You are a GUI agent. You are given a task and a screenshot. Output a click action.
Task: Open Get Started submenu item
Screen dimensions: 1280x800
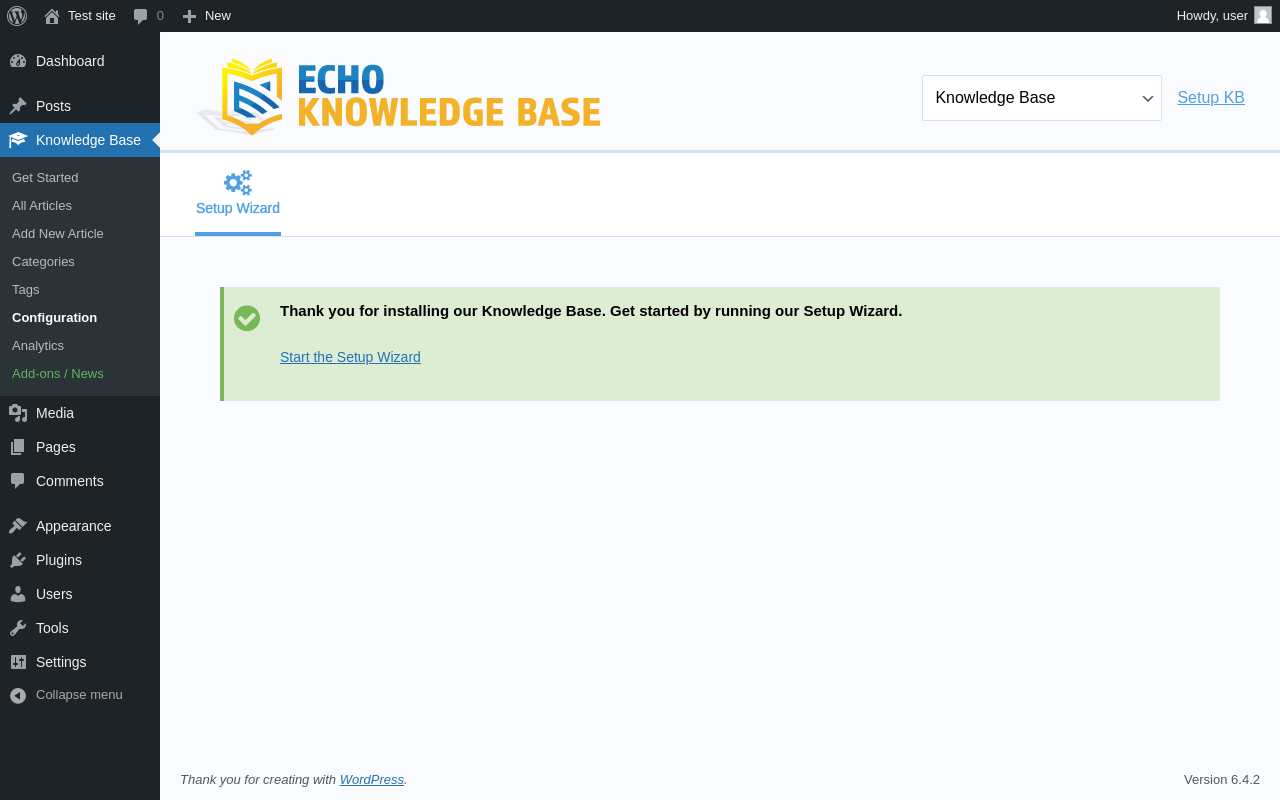point(45,177)
